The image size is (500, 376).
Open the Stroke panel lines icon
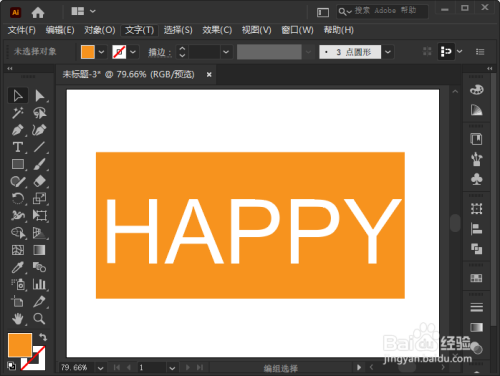(x=476, y=307)
